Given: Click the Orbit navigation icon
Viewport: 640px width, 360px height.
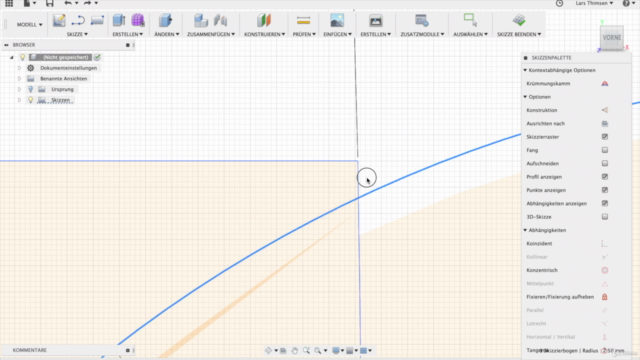Looking at the screenshot, I should [x=268, y=351].
